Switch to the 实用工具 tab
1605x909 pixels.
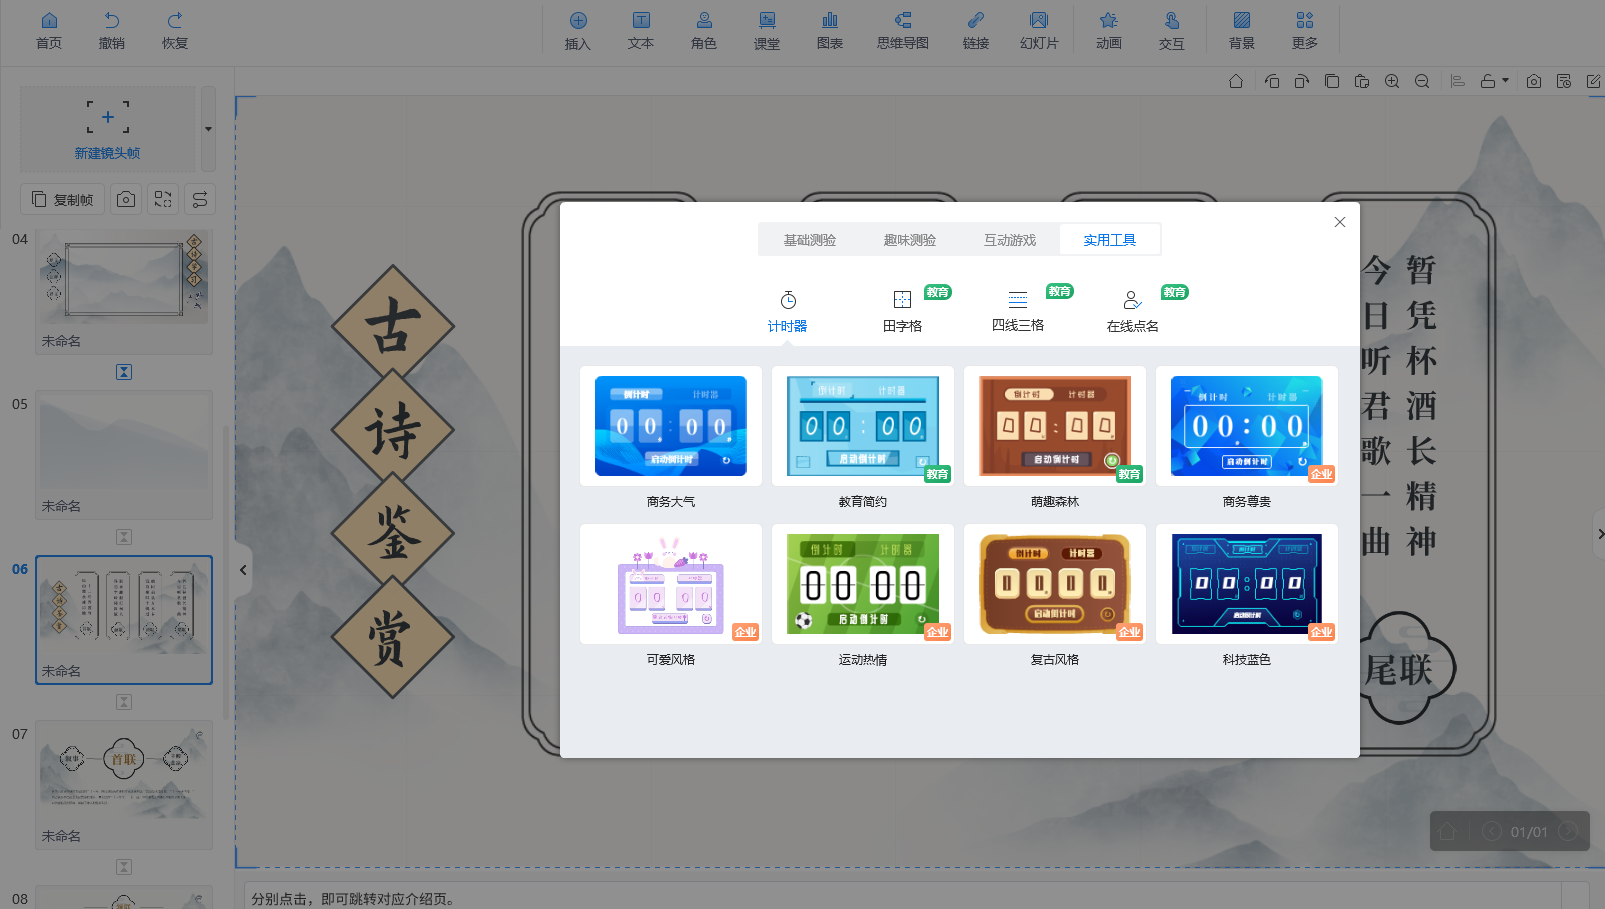(1110, 240)
